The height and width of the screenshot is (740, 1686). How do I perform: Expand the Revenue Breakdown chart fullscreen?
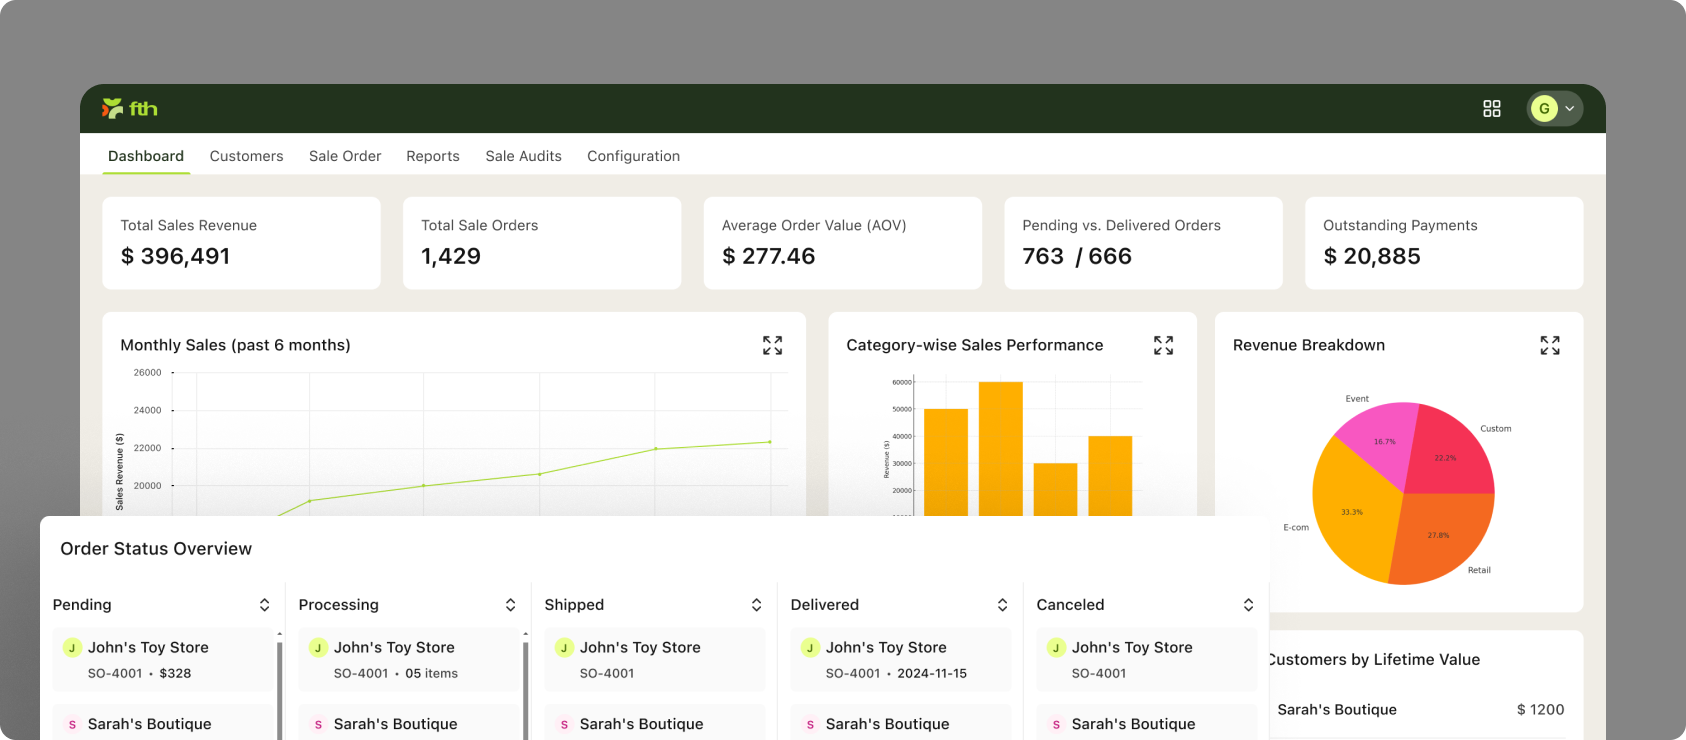click(x=1550, y=345)
